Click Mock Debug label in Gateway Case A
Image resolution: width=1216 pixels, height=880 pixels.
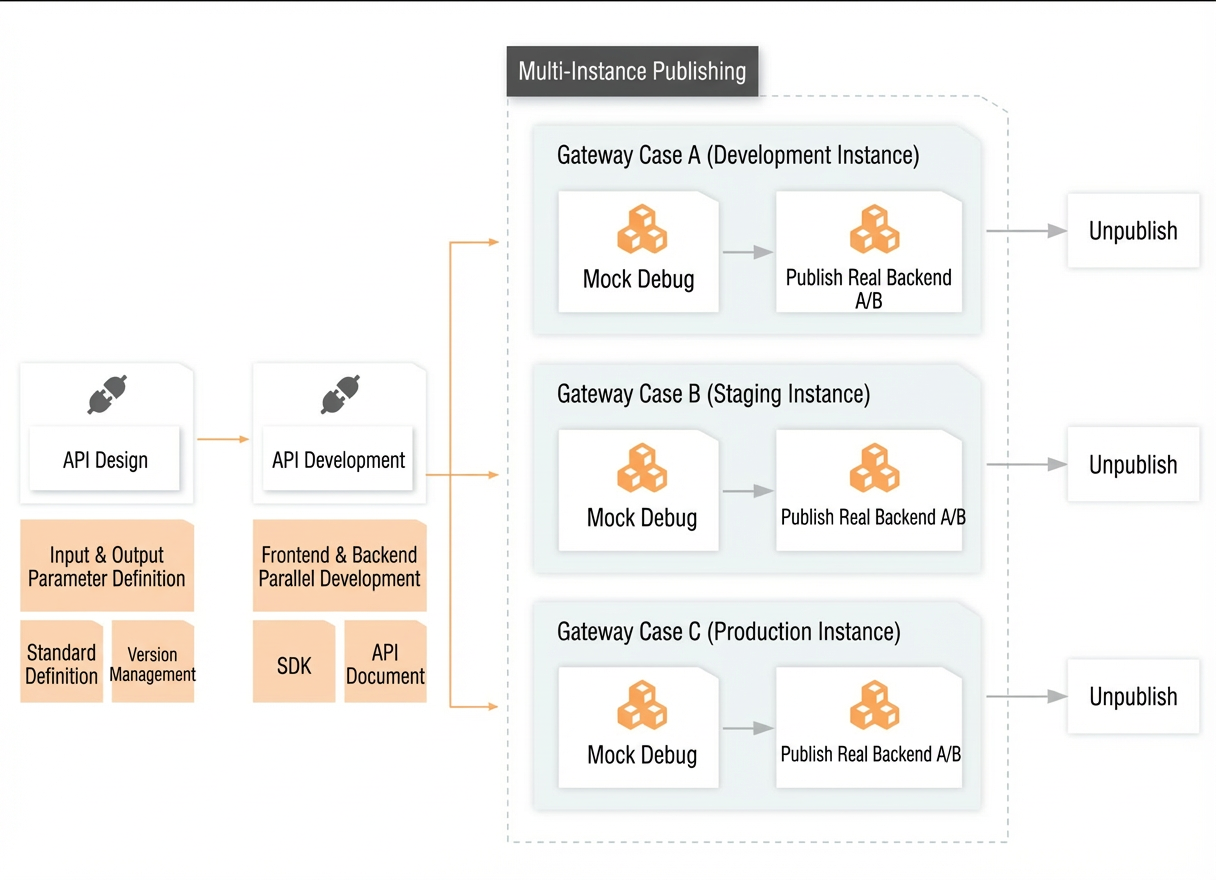pyautogui.click(x=639, y=279)
